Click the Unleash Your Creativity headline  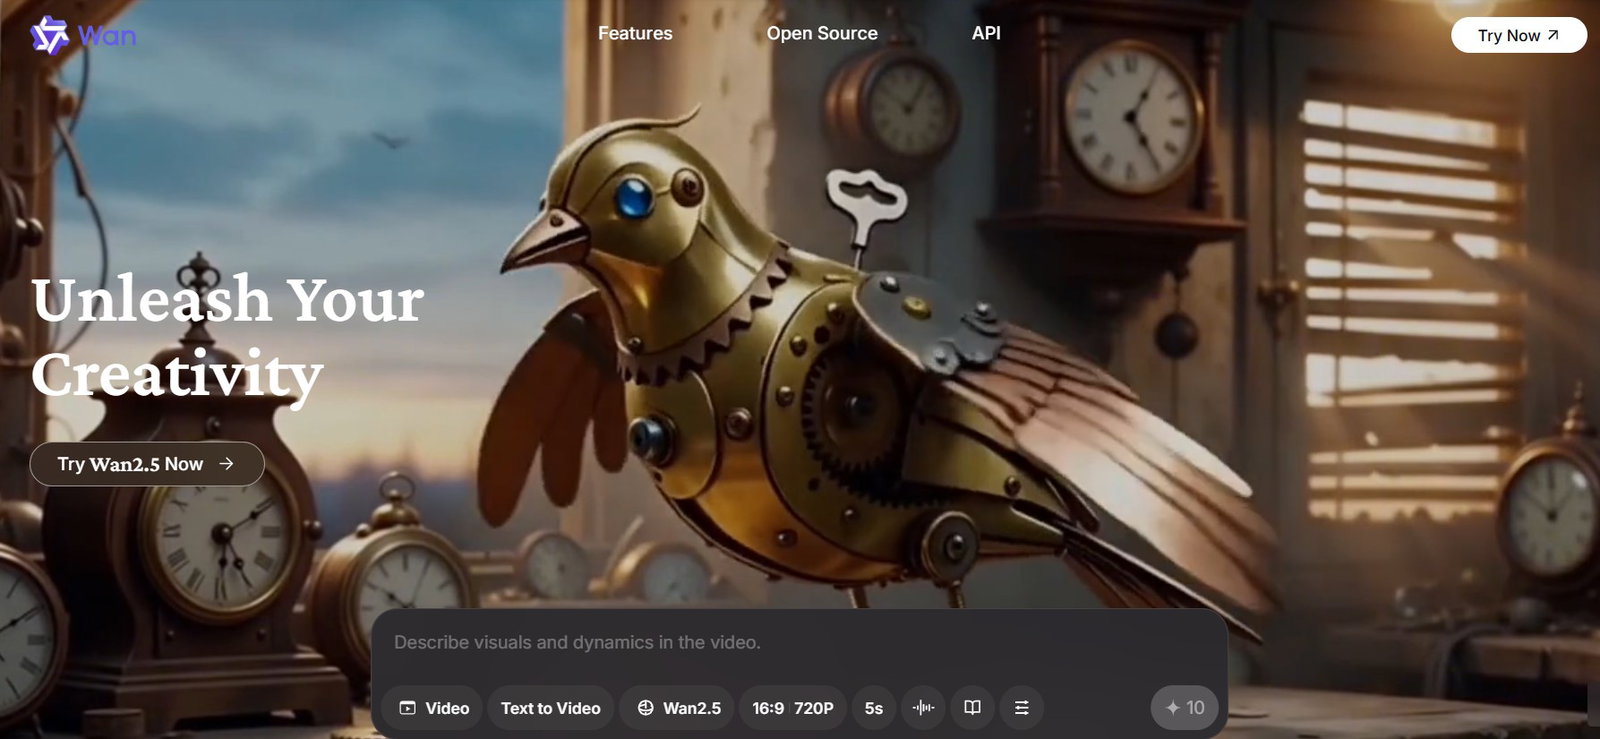(x=228, y=337)
